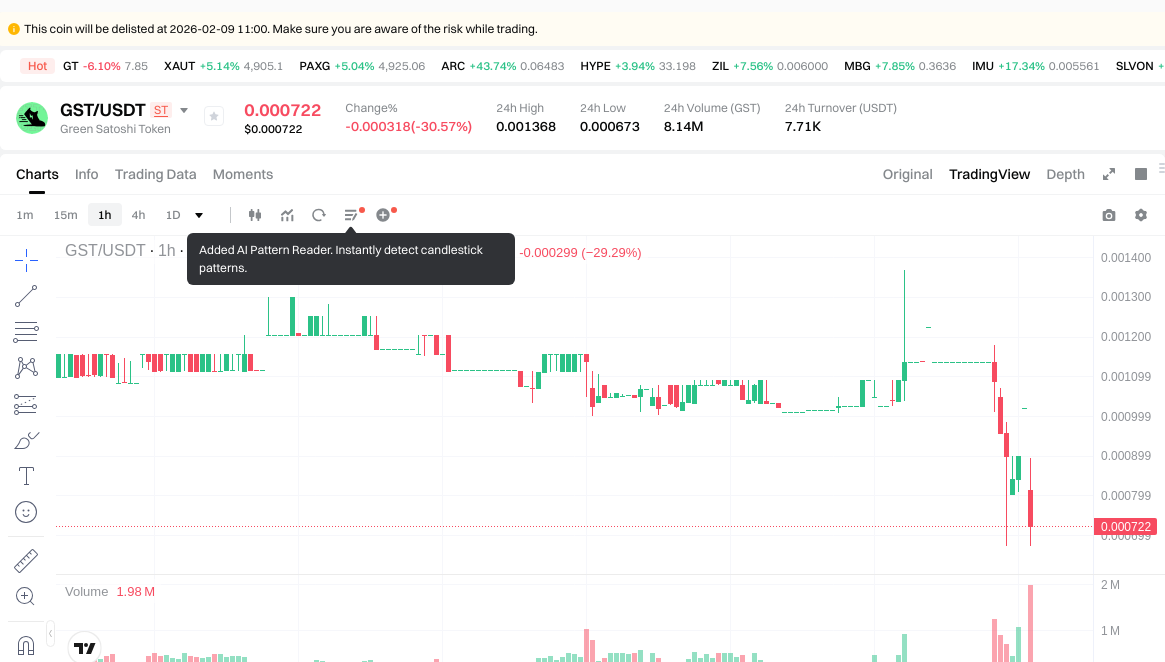Screen dimensions: 1165x662
Task: Open the candlestick chart style icon
Action: 254,215
